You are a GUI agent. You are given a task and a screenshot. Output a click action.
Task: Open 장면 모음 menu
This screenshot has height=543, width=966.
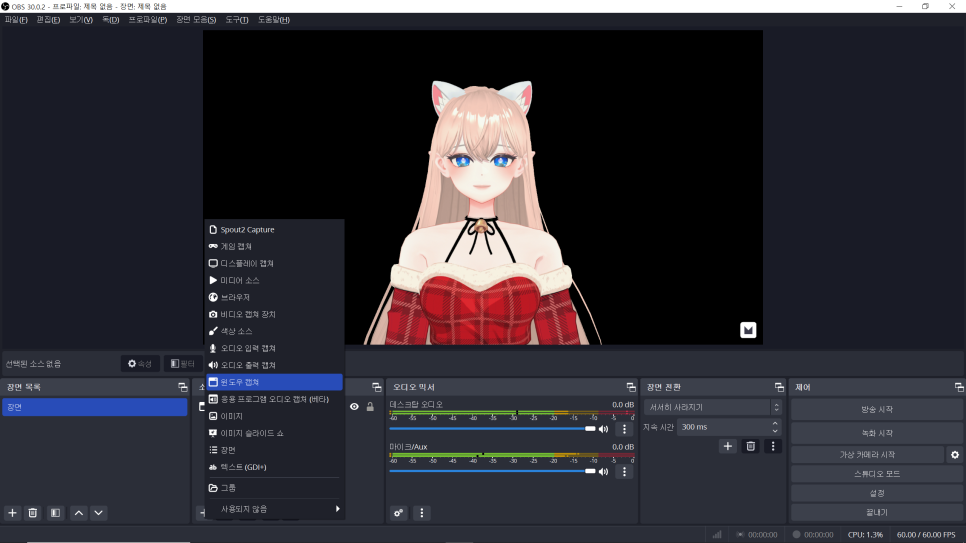pos(196,20)
